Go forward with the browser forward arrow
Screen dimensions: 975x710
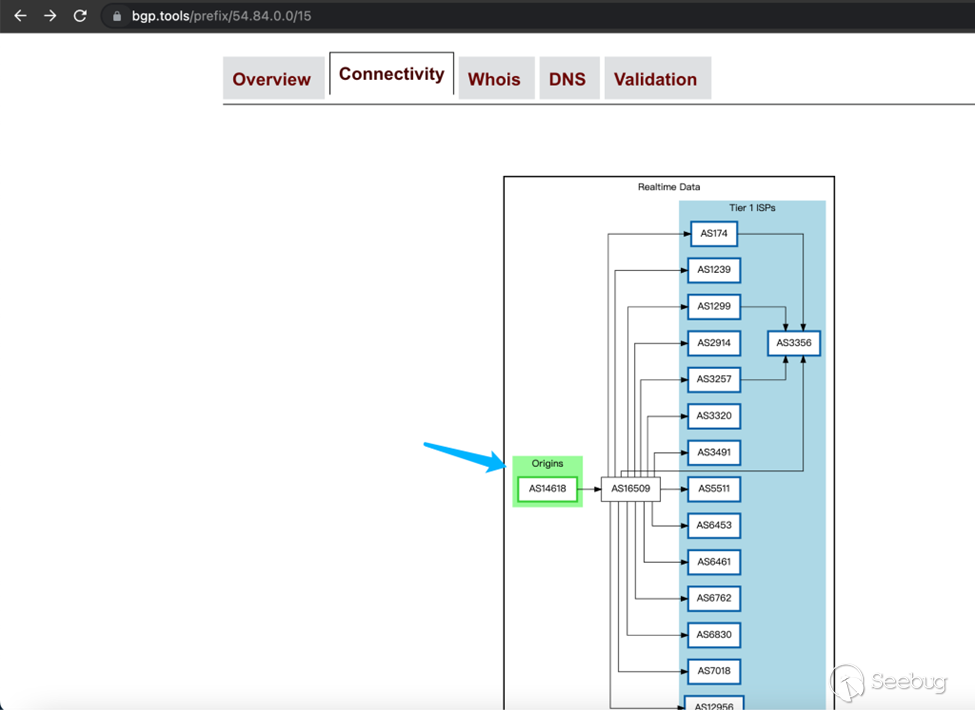50,16
